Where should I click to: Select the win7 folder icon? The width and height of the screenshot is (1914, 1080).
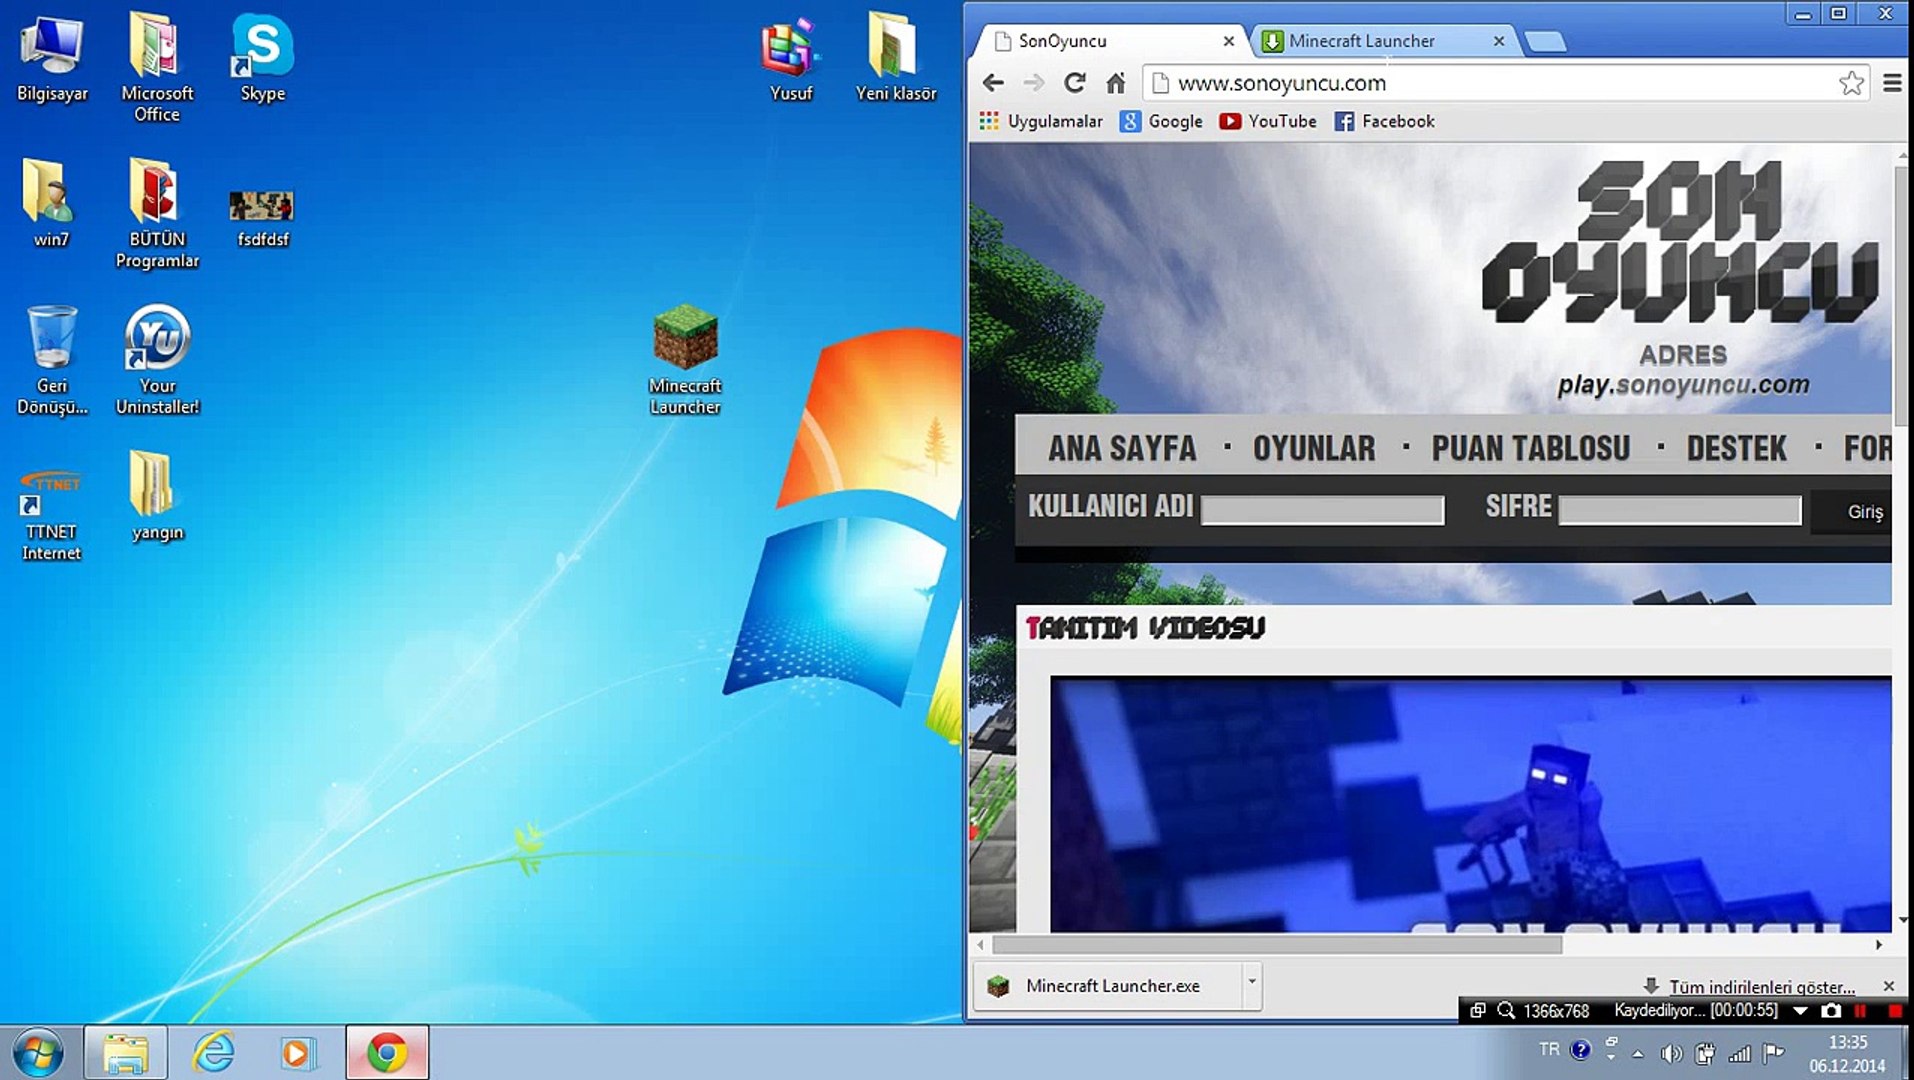pos(51,204)
